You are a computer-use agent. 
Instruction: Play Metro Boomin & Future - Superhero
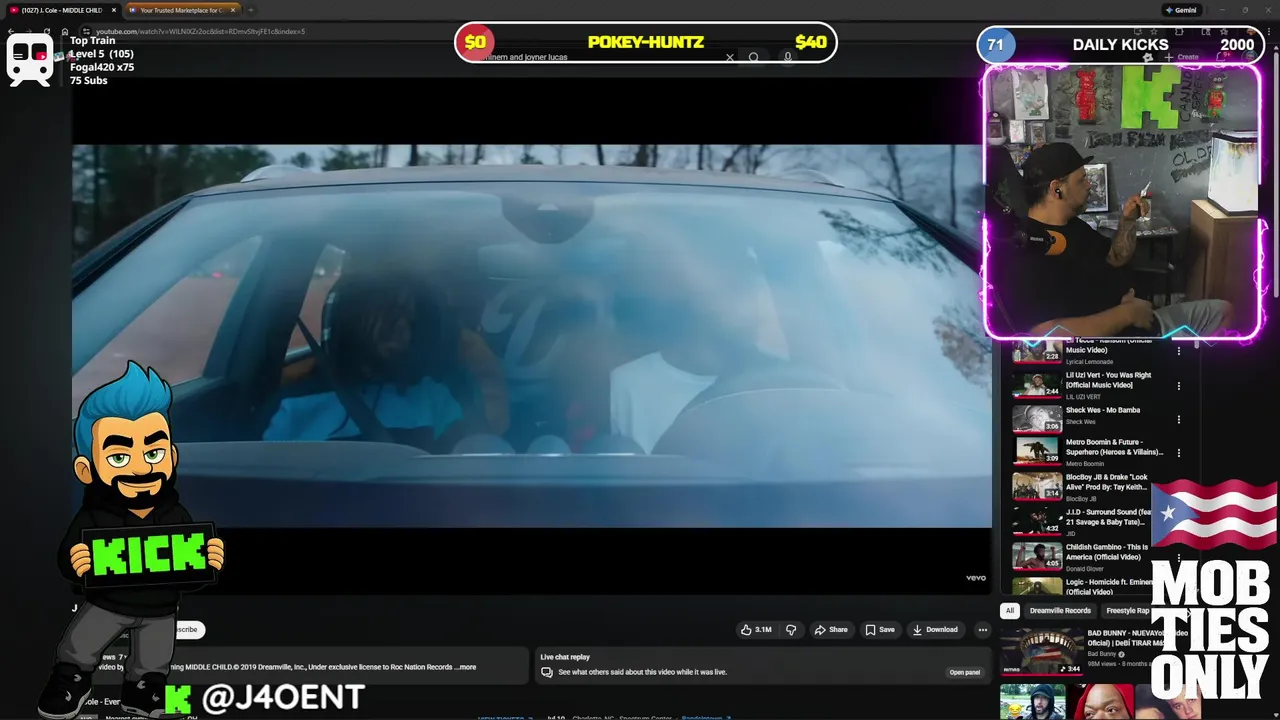coord(1114,447)
